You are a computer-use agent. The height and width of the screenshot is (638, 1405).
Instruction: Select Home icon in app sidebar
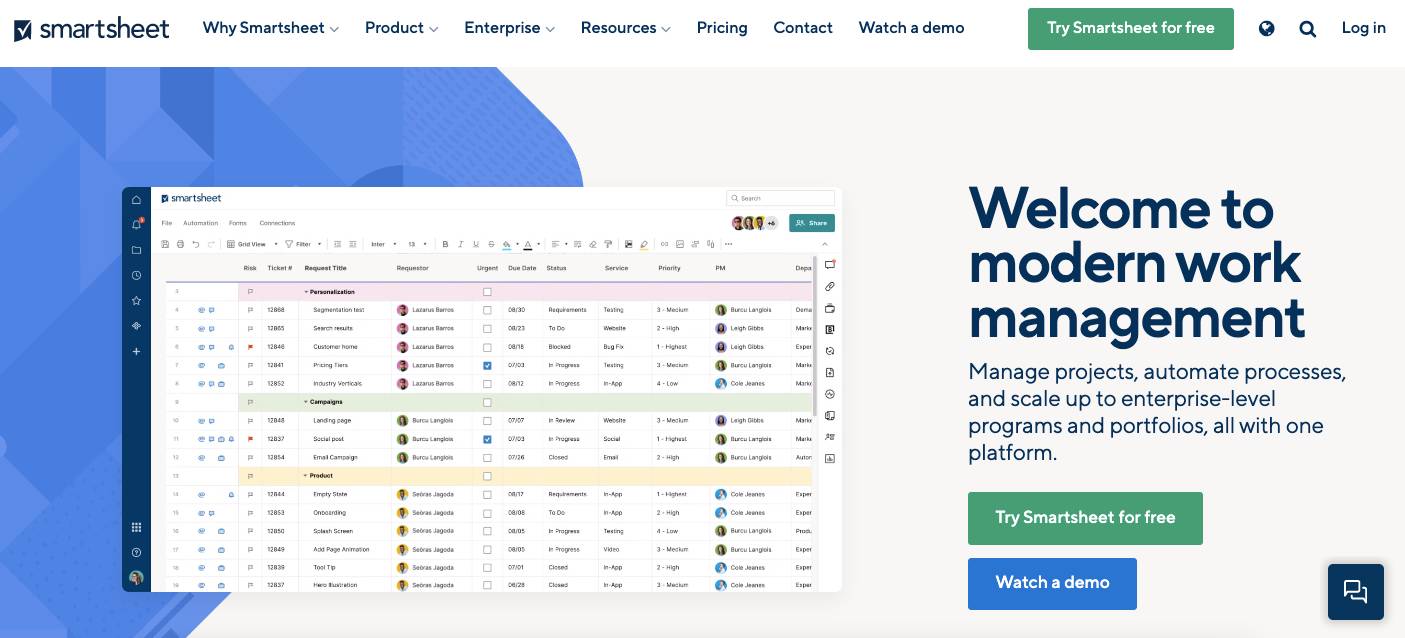pyautogui.click(x=137, y=200)
